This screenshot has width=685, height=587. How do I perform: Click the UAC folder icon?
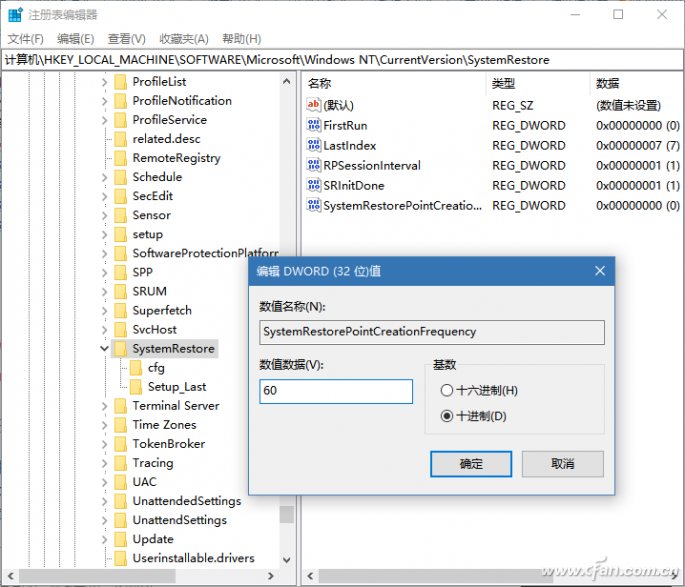pos(120,482)
